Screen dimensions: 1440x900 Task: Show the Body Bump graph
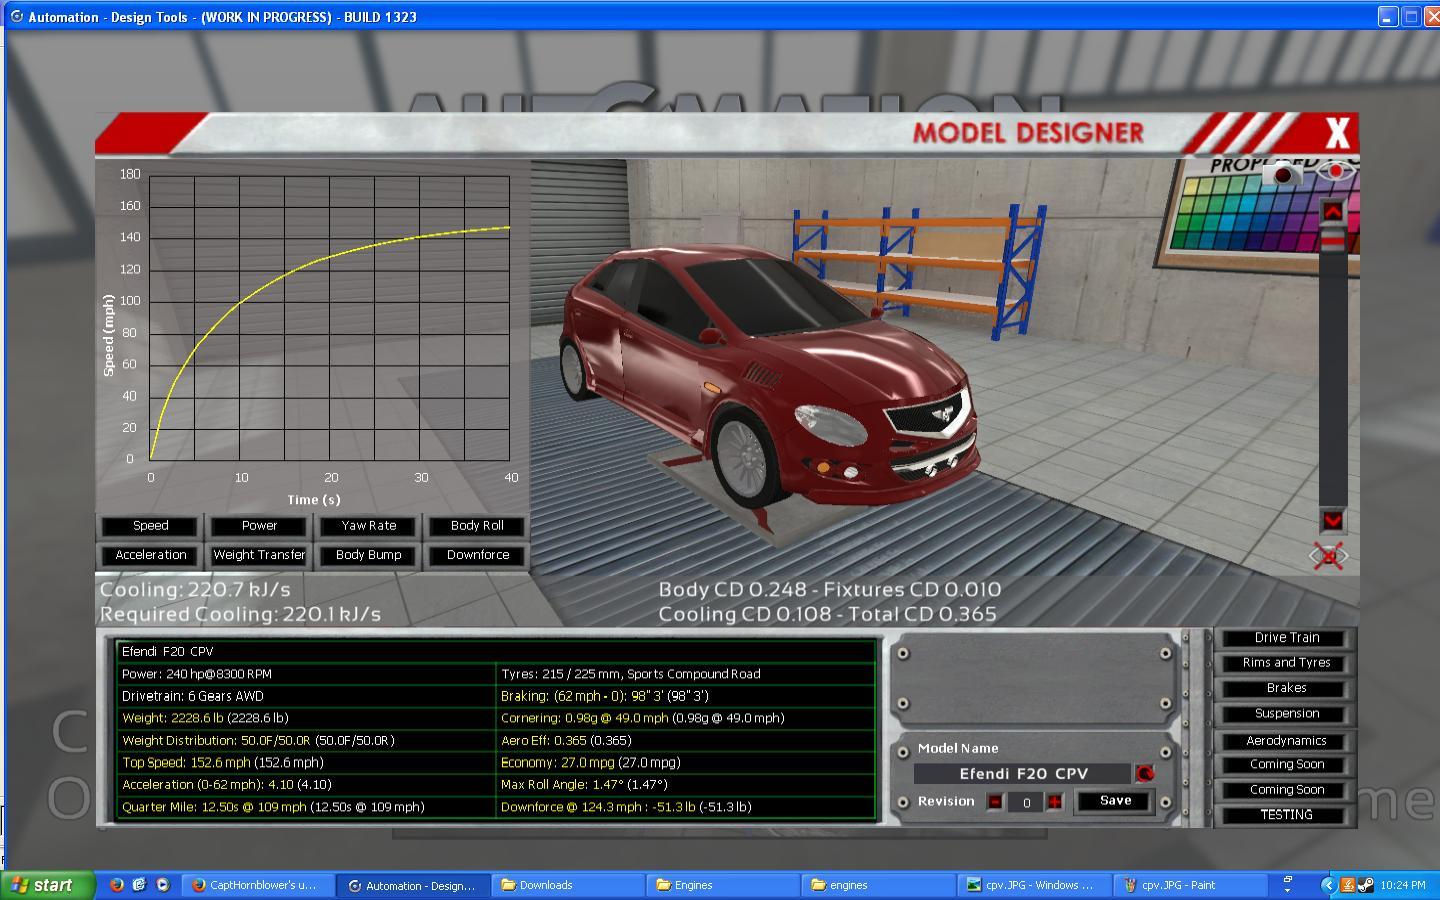pyautogui.click(x=368, y=555)
